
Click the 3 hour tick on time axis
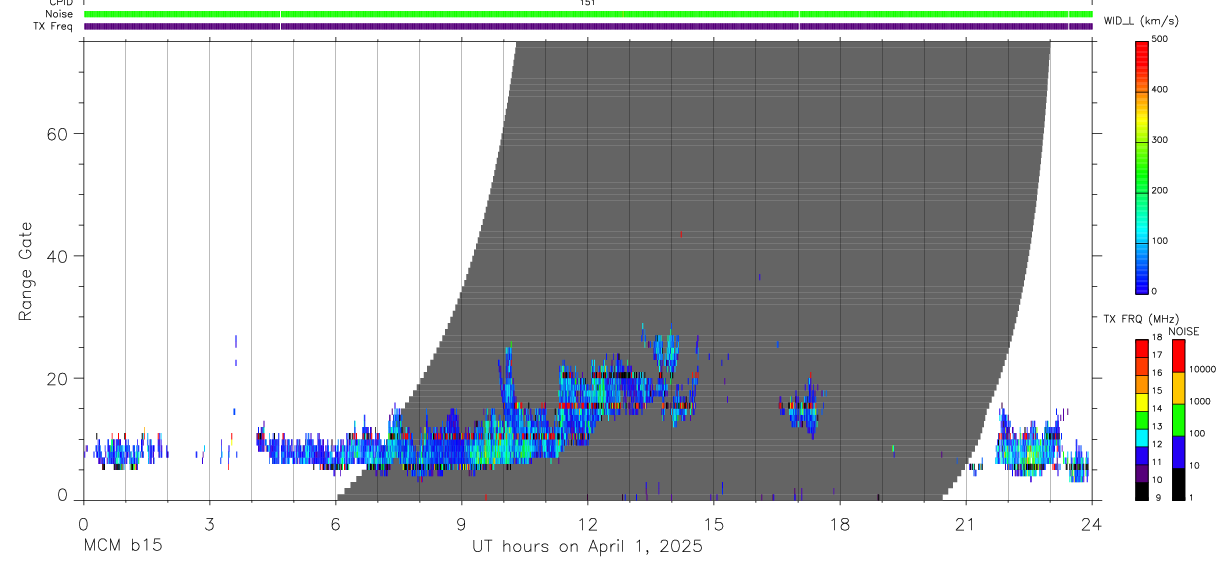coord(209,523)
